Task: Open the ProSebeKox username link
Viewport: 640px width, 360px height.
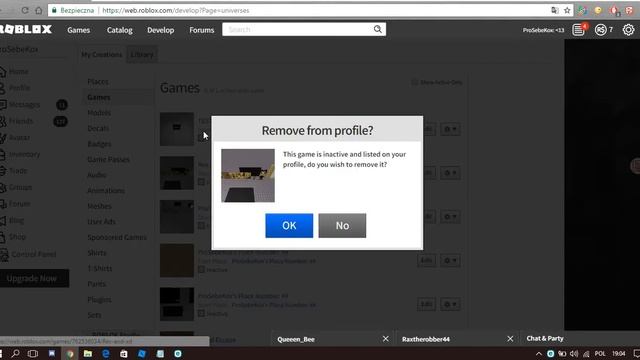Action: [x=19, y=49]
